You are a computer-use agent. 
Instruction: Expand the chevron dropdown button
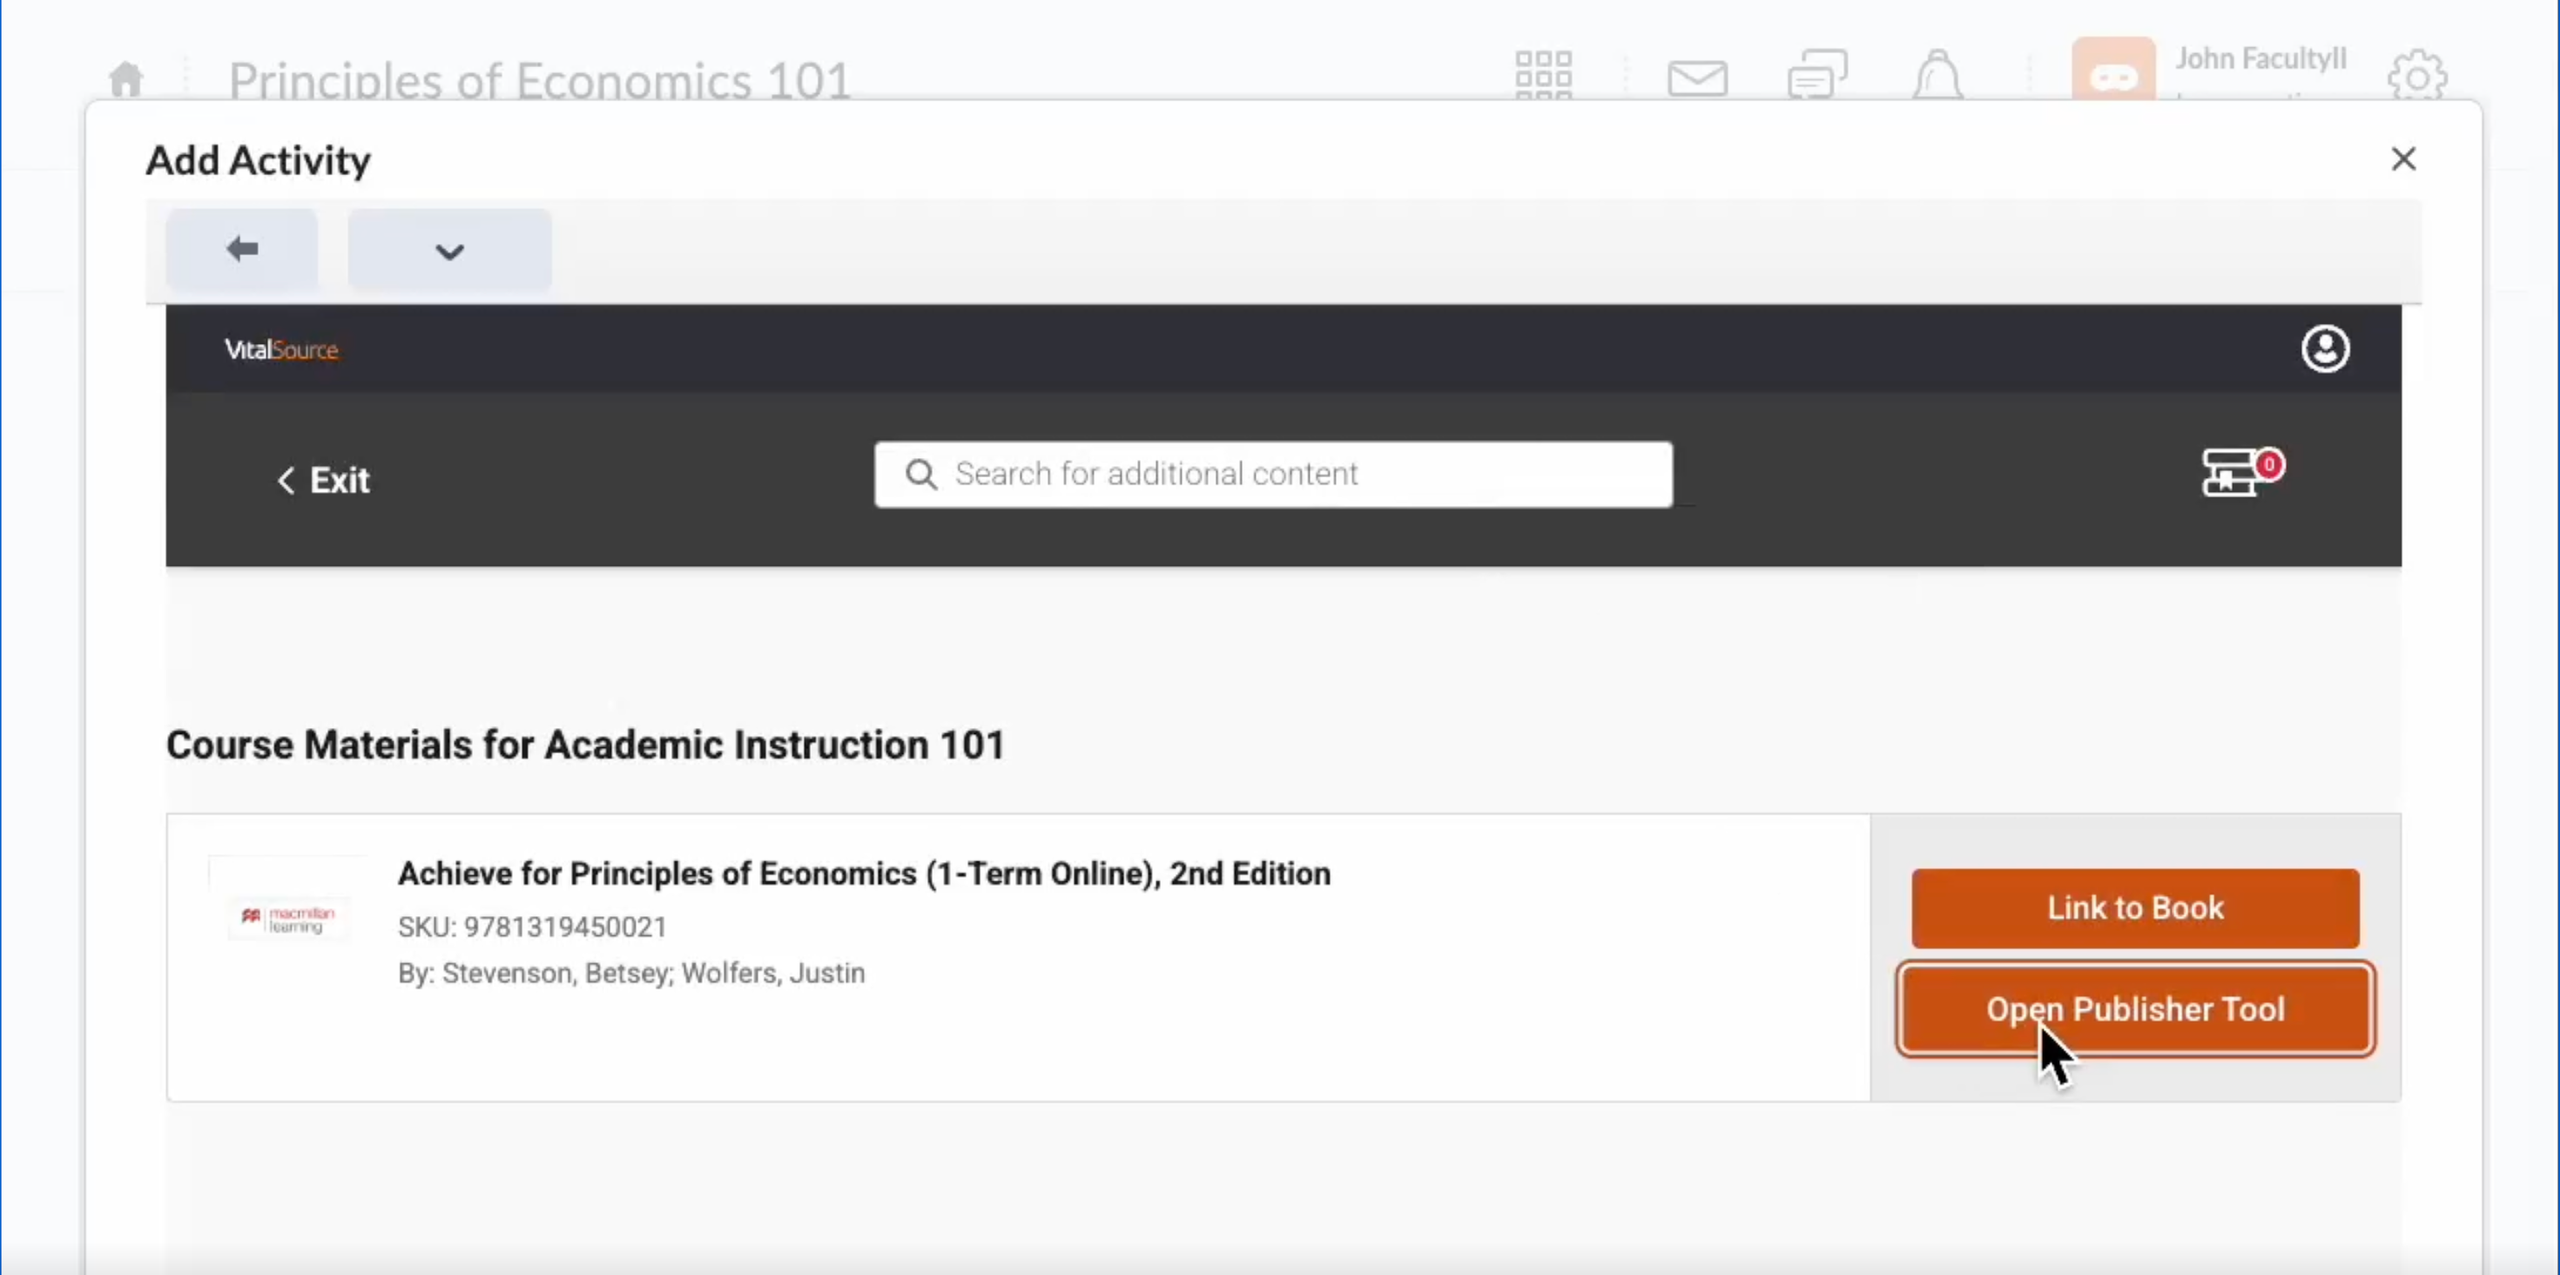(x=449, y=250)
